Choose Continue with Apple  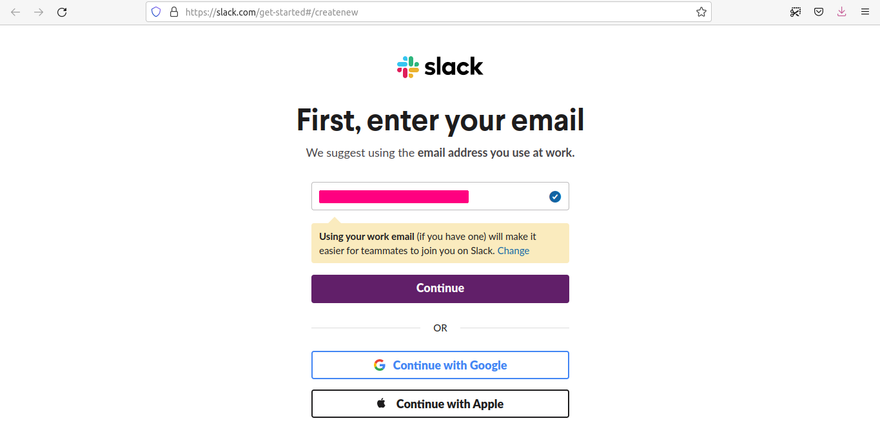pyautogui.click(x=440, y=404)
